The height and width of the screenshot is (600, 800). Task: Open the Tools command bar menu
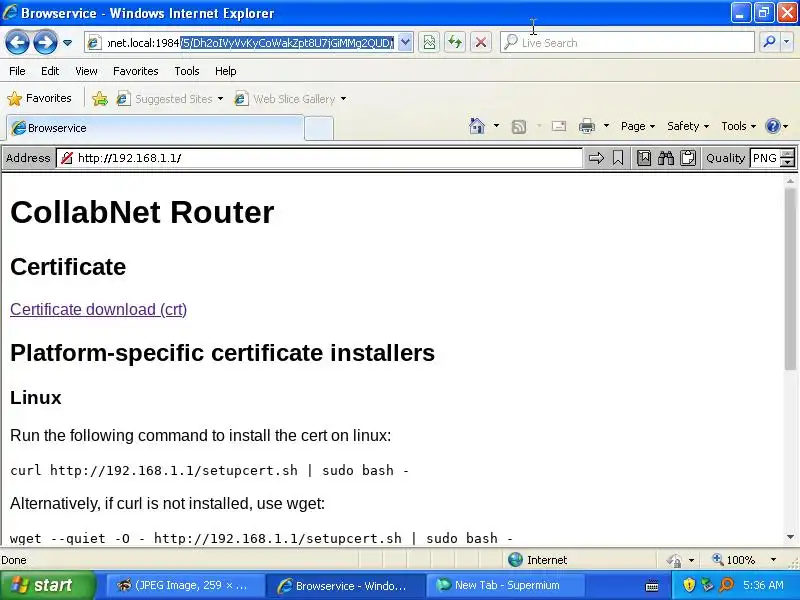(x=738, y=126)
